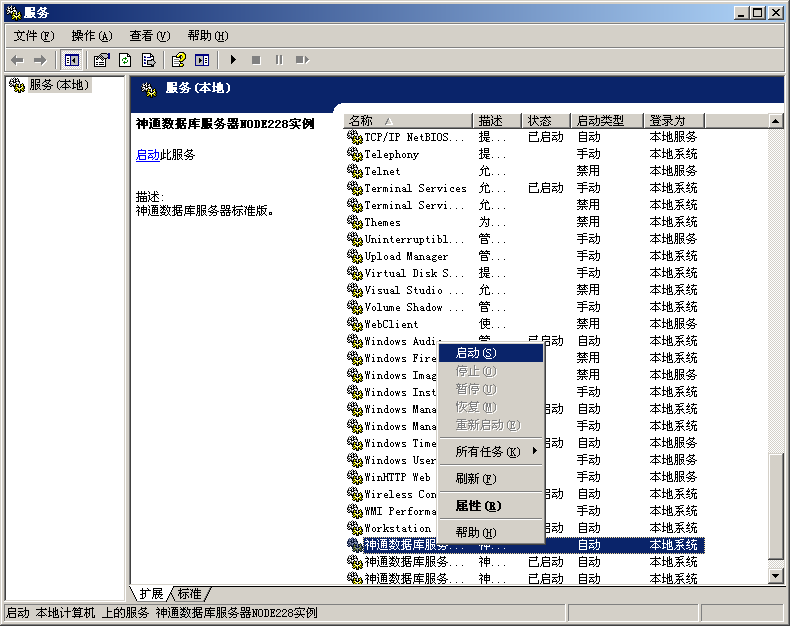Open Properties from the toolbar icon
The width and height of the screenshot is (790, 626).
pos(101,60)
